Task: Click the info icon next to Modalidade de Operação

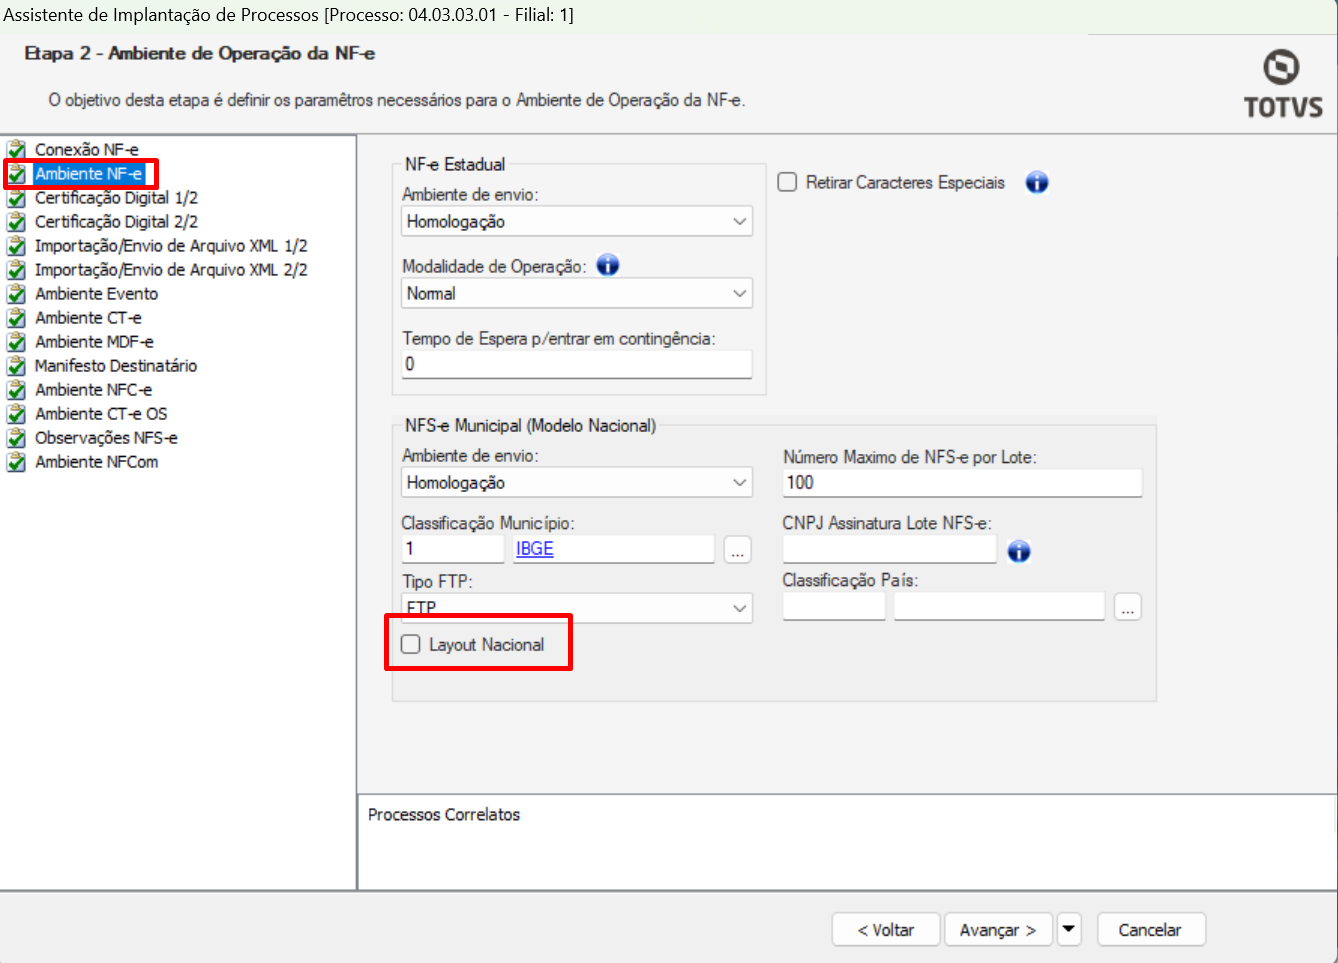Action: tap(608, 265)
